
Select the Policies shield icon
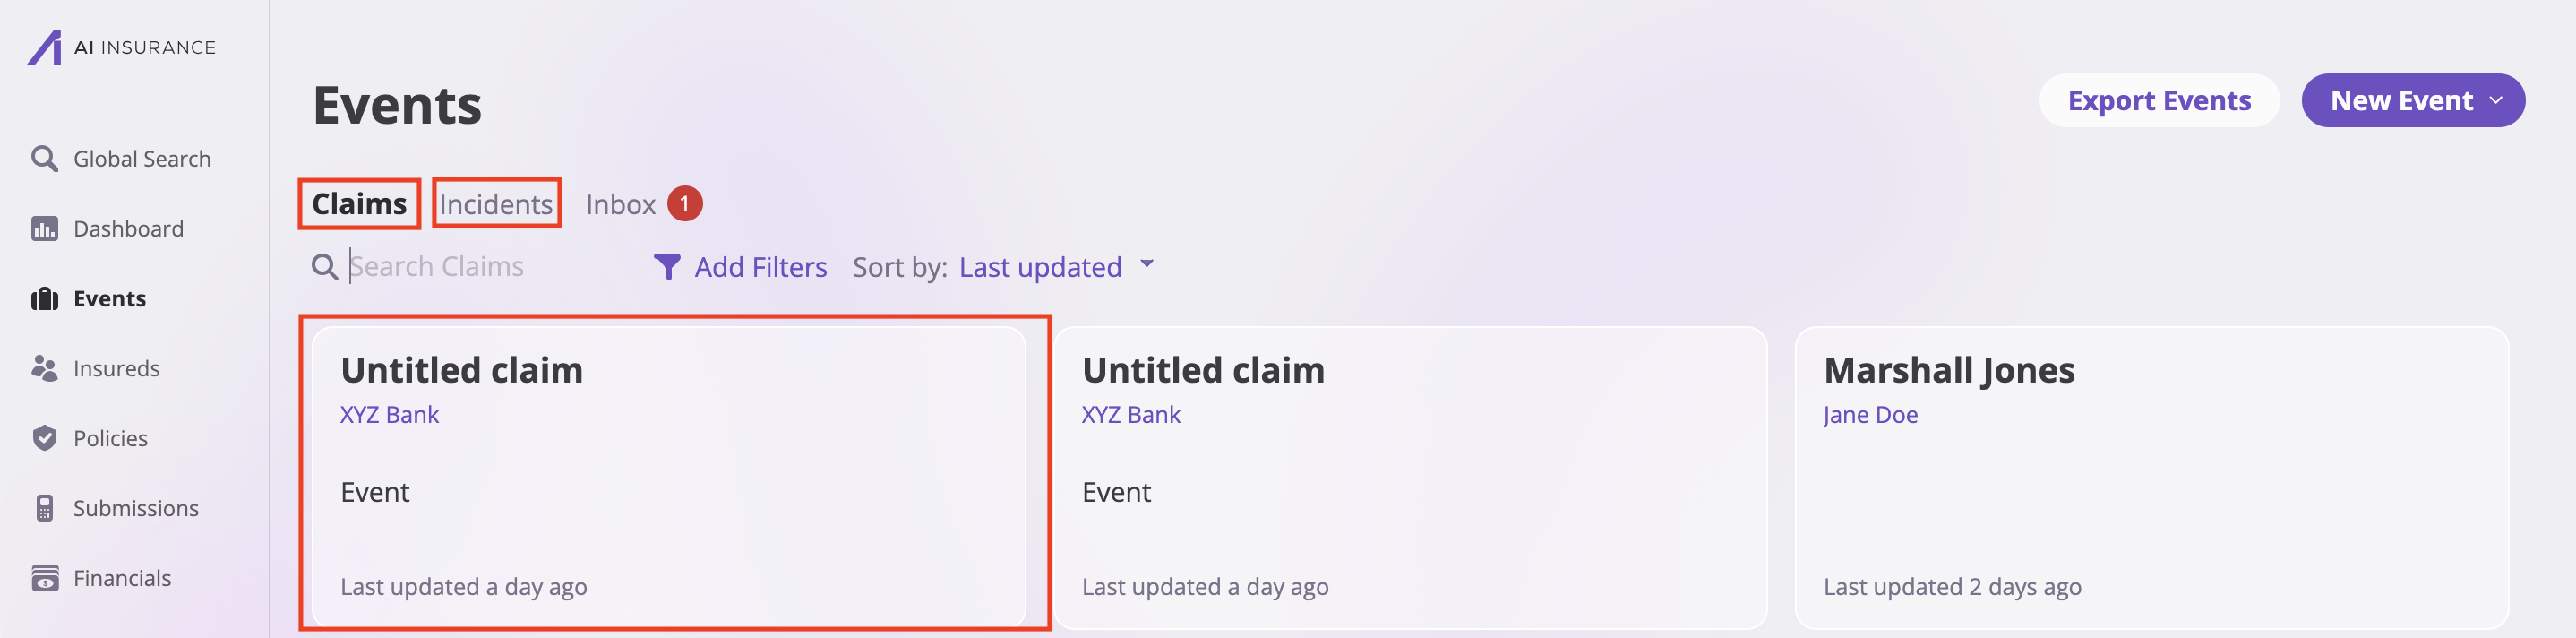(x=46, y=438)
